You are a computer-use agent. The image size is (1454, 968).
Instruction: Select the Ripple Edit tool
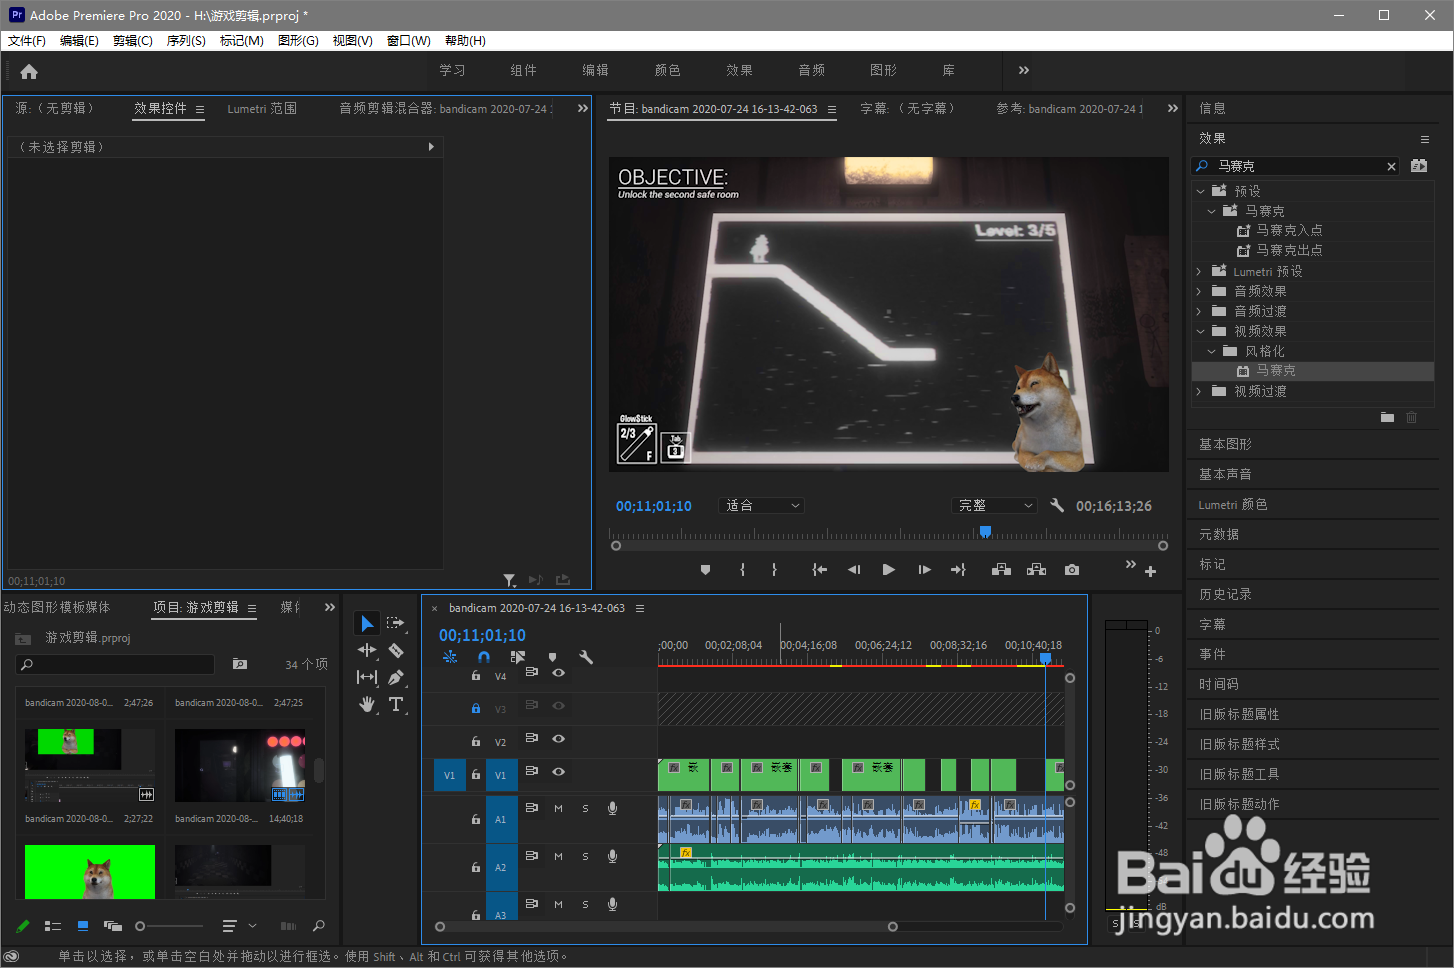(x=367, y=650)
